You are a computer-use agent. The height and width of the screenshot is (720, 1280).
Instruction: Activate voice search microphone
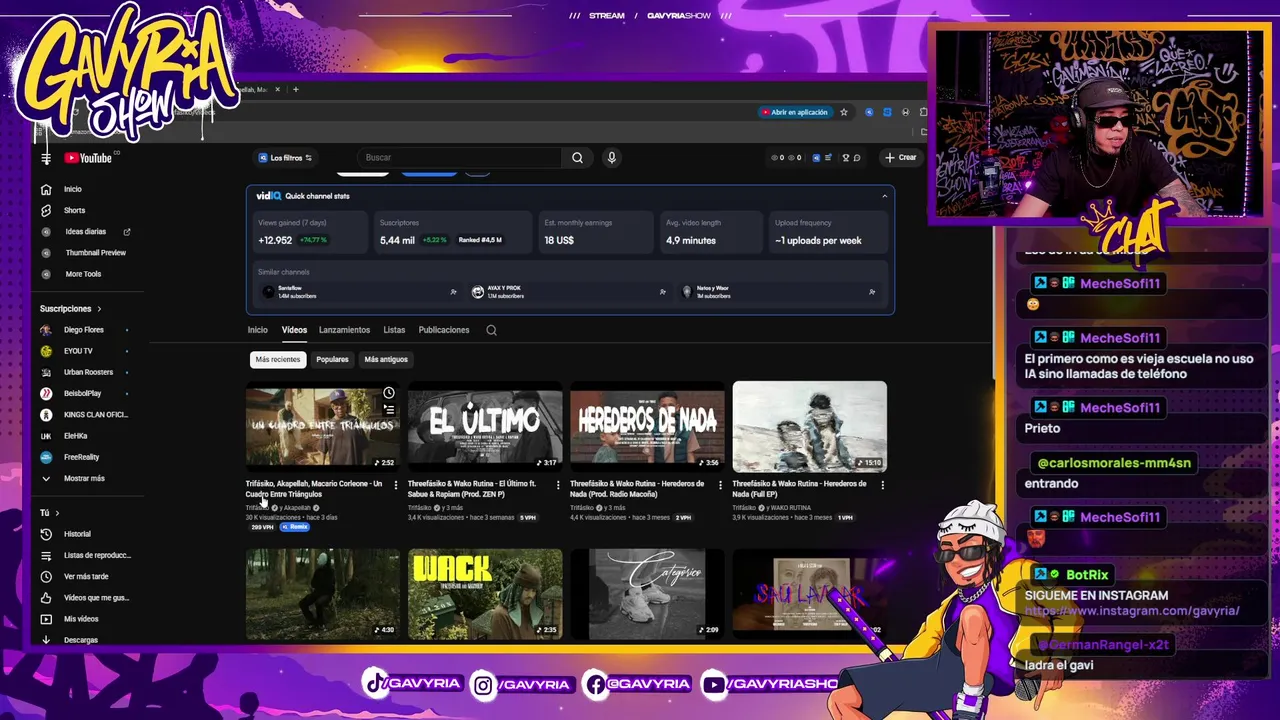[x=611, y=157]
